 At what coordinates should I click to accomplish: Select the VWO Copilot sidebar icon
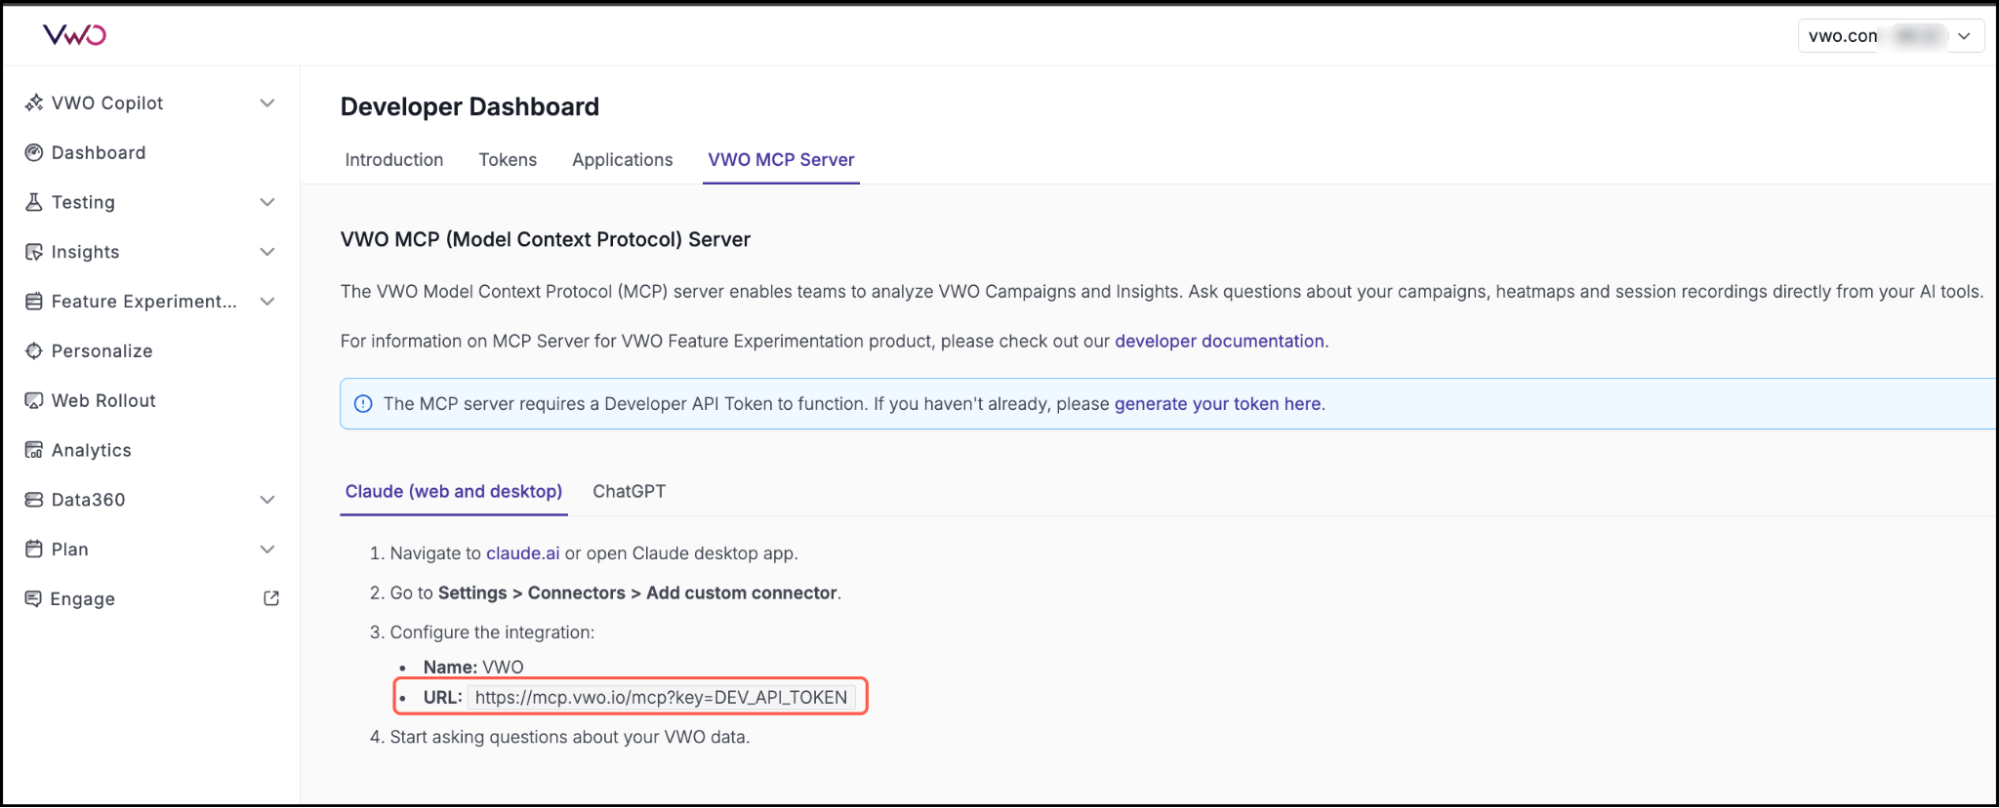coord(33,102)
